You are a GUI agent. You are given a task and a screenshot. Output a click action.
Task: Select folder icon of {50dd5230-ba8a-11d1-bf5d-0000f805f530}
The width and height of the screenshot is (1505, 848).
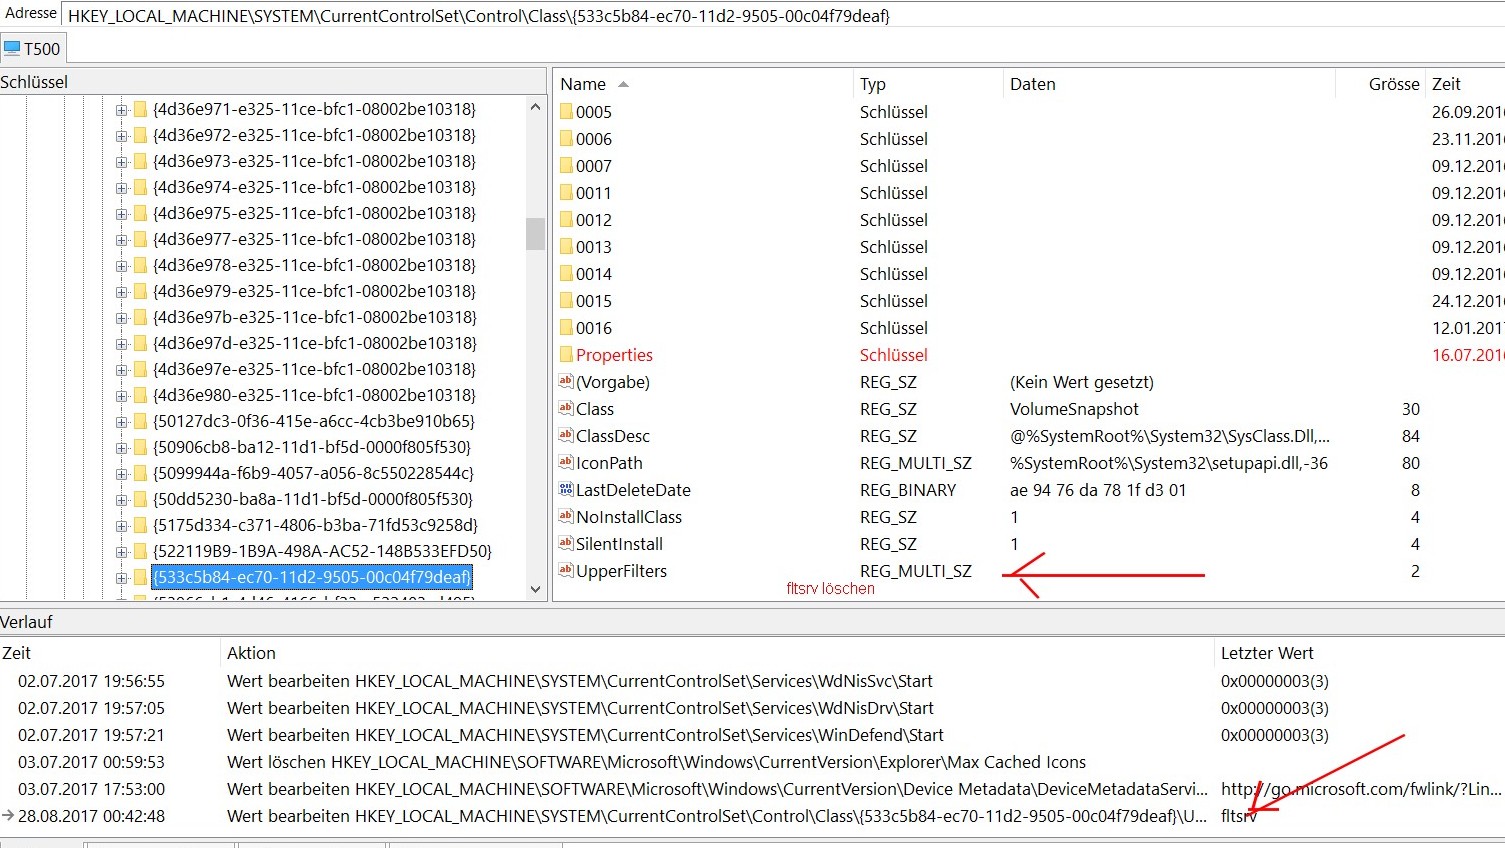click(x=141, y=499)
